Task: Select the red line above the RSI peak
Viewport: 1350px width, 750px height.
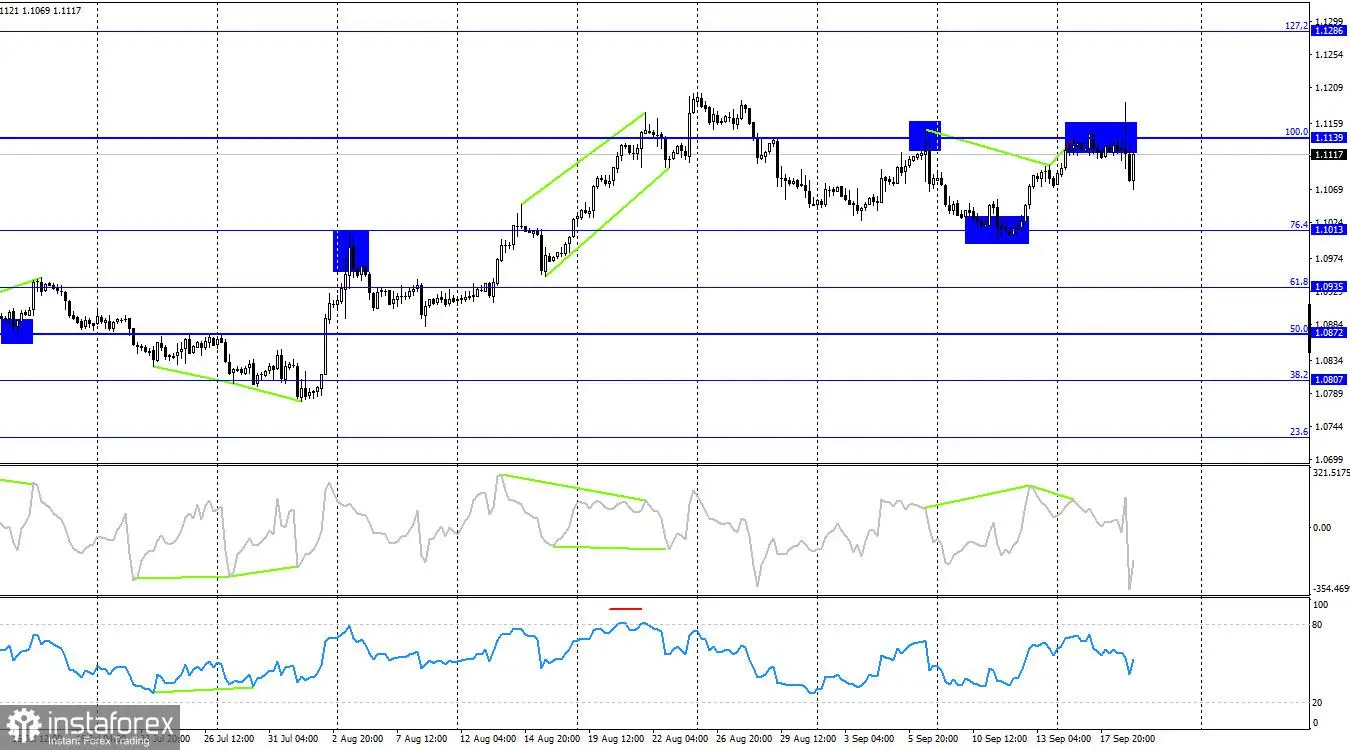Action: (x=626, y=608)
